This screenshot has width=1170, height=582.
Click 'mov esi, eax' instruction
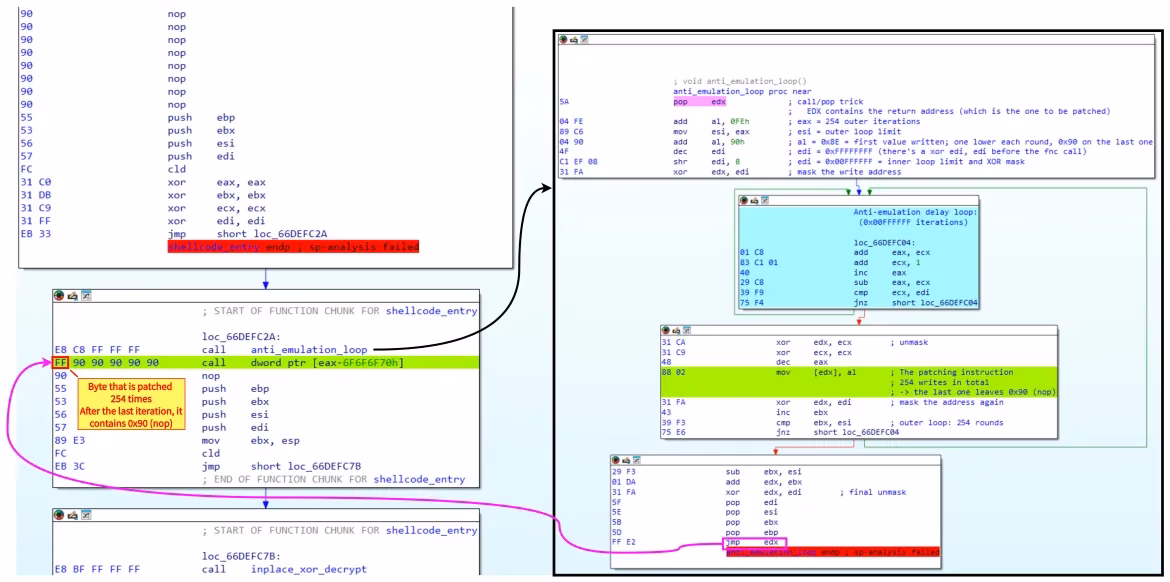point(703,132)
